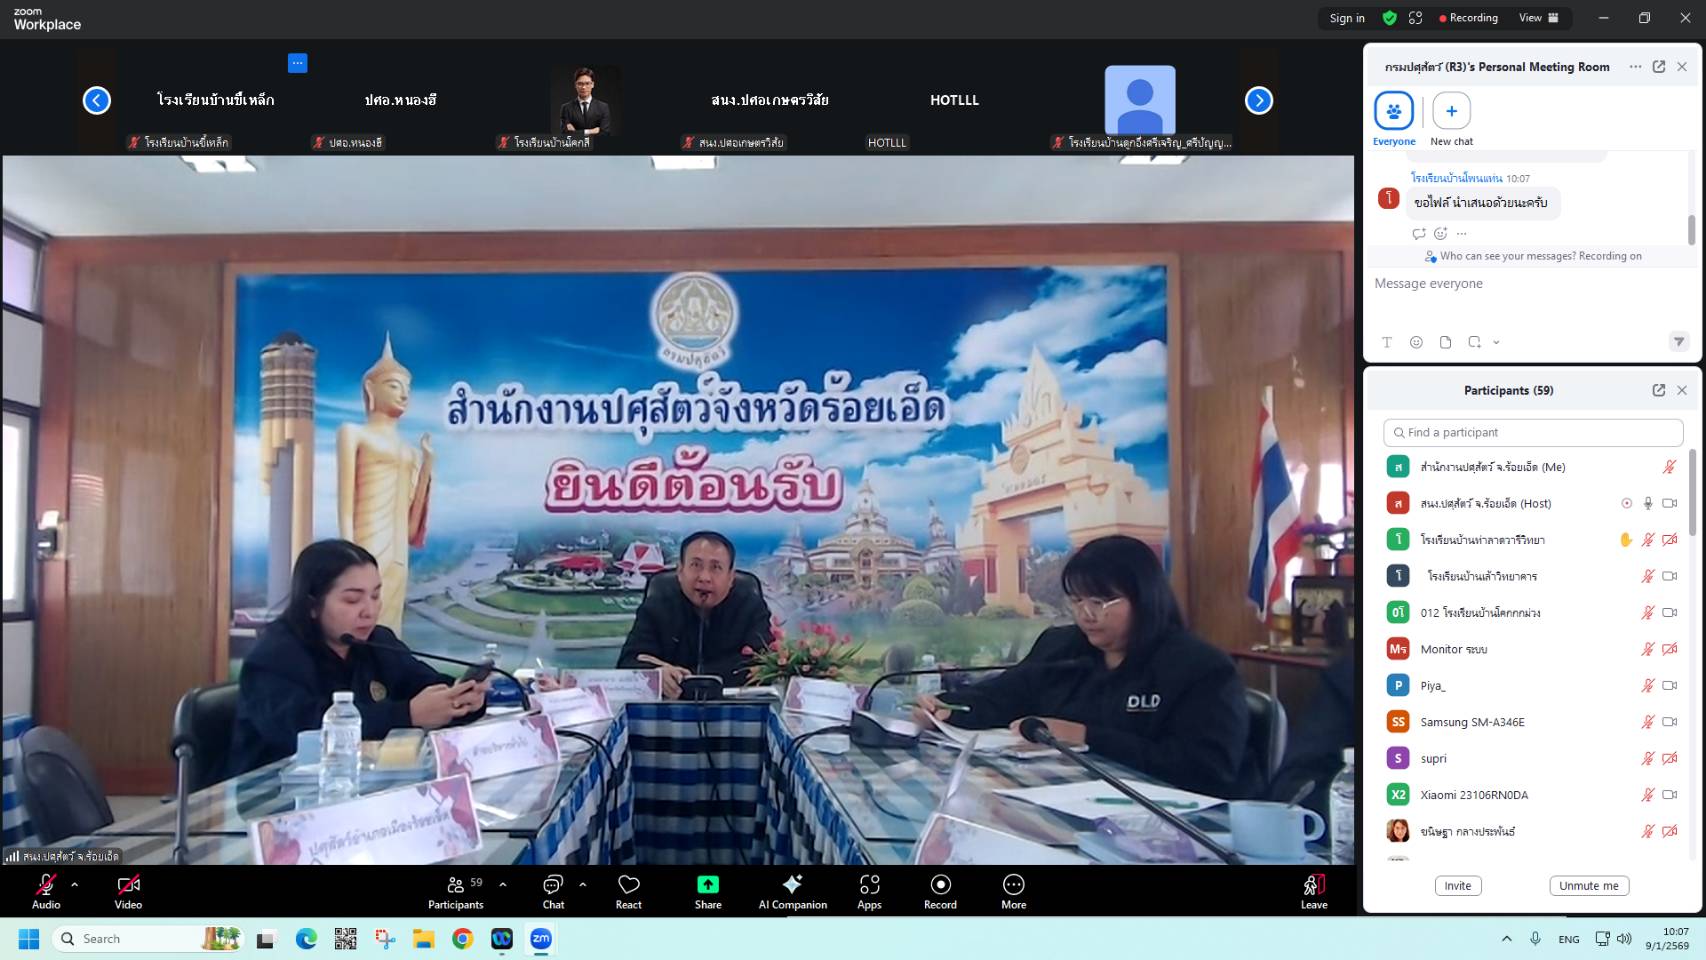Open the React emoji reactions button
The image size is (1706, 960).
click(x=628, y=885)
